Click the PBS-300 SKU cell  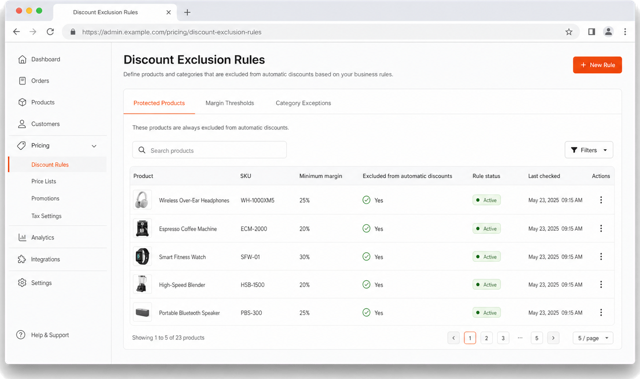click(251, 313)
